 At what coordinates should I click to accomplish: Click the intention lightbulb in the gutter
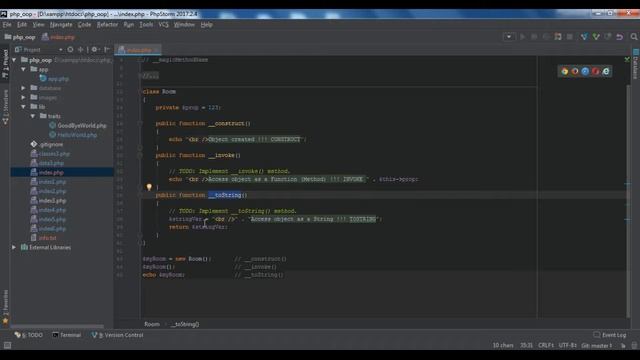click(149, 187)
